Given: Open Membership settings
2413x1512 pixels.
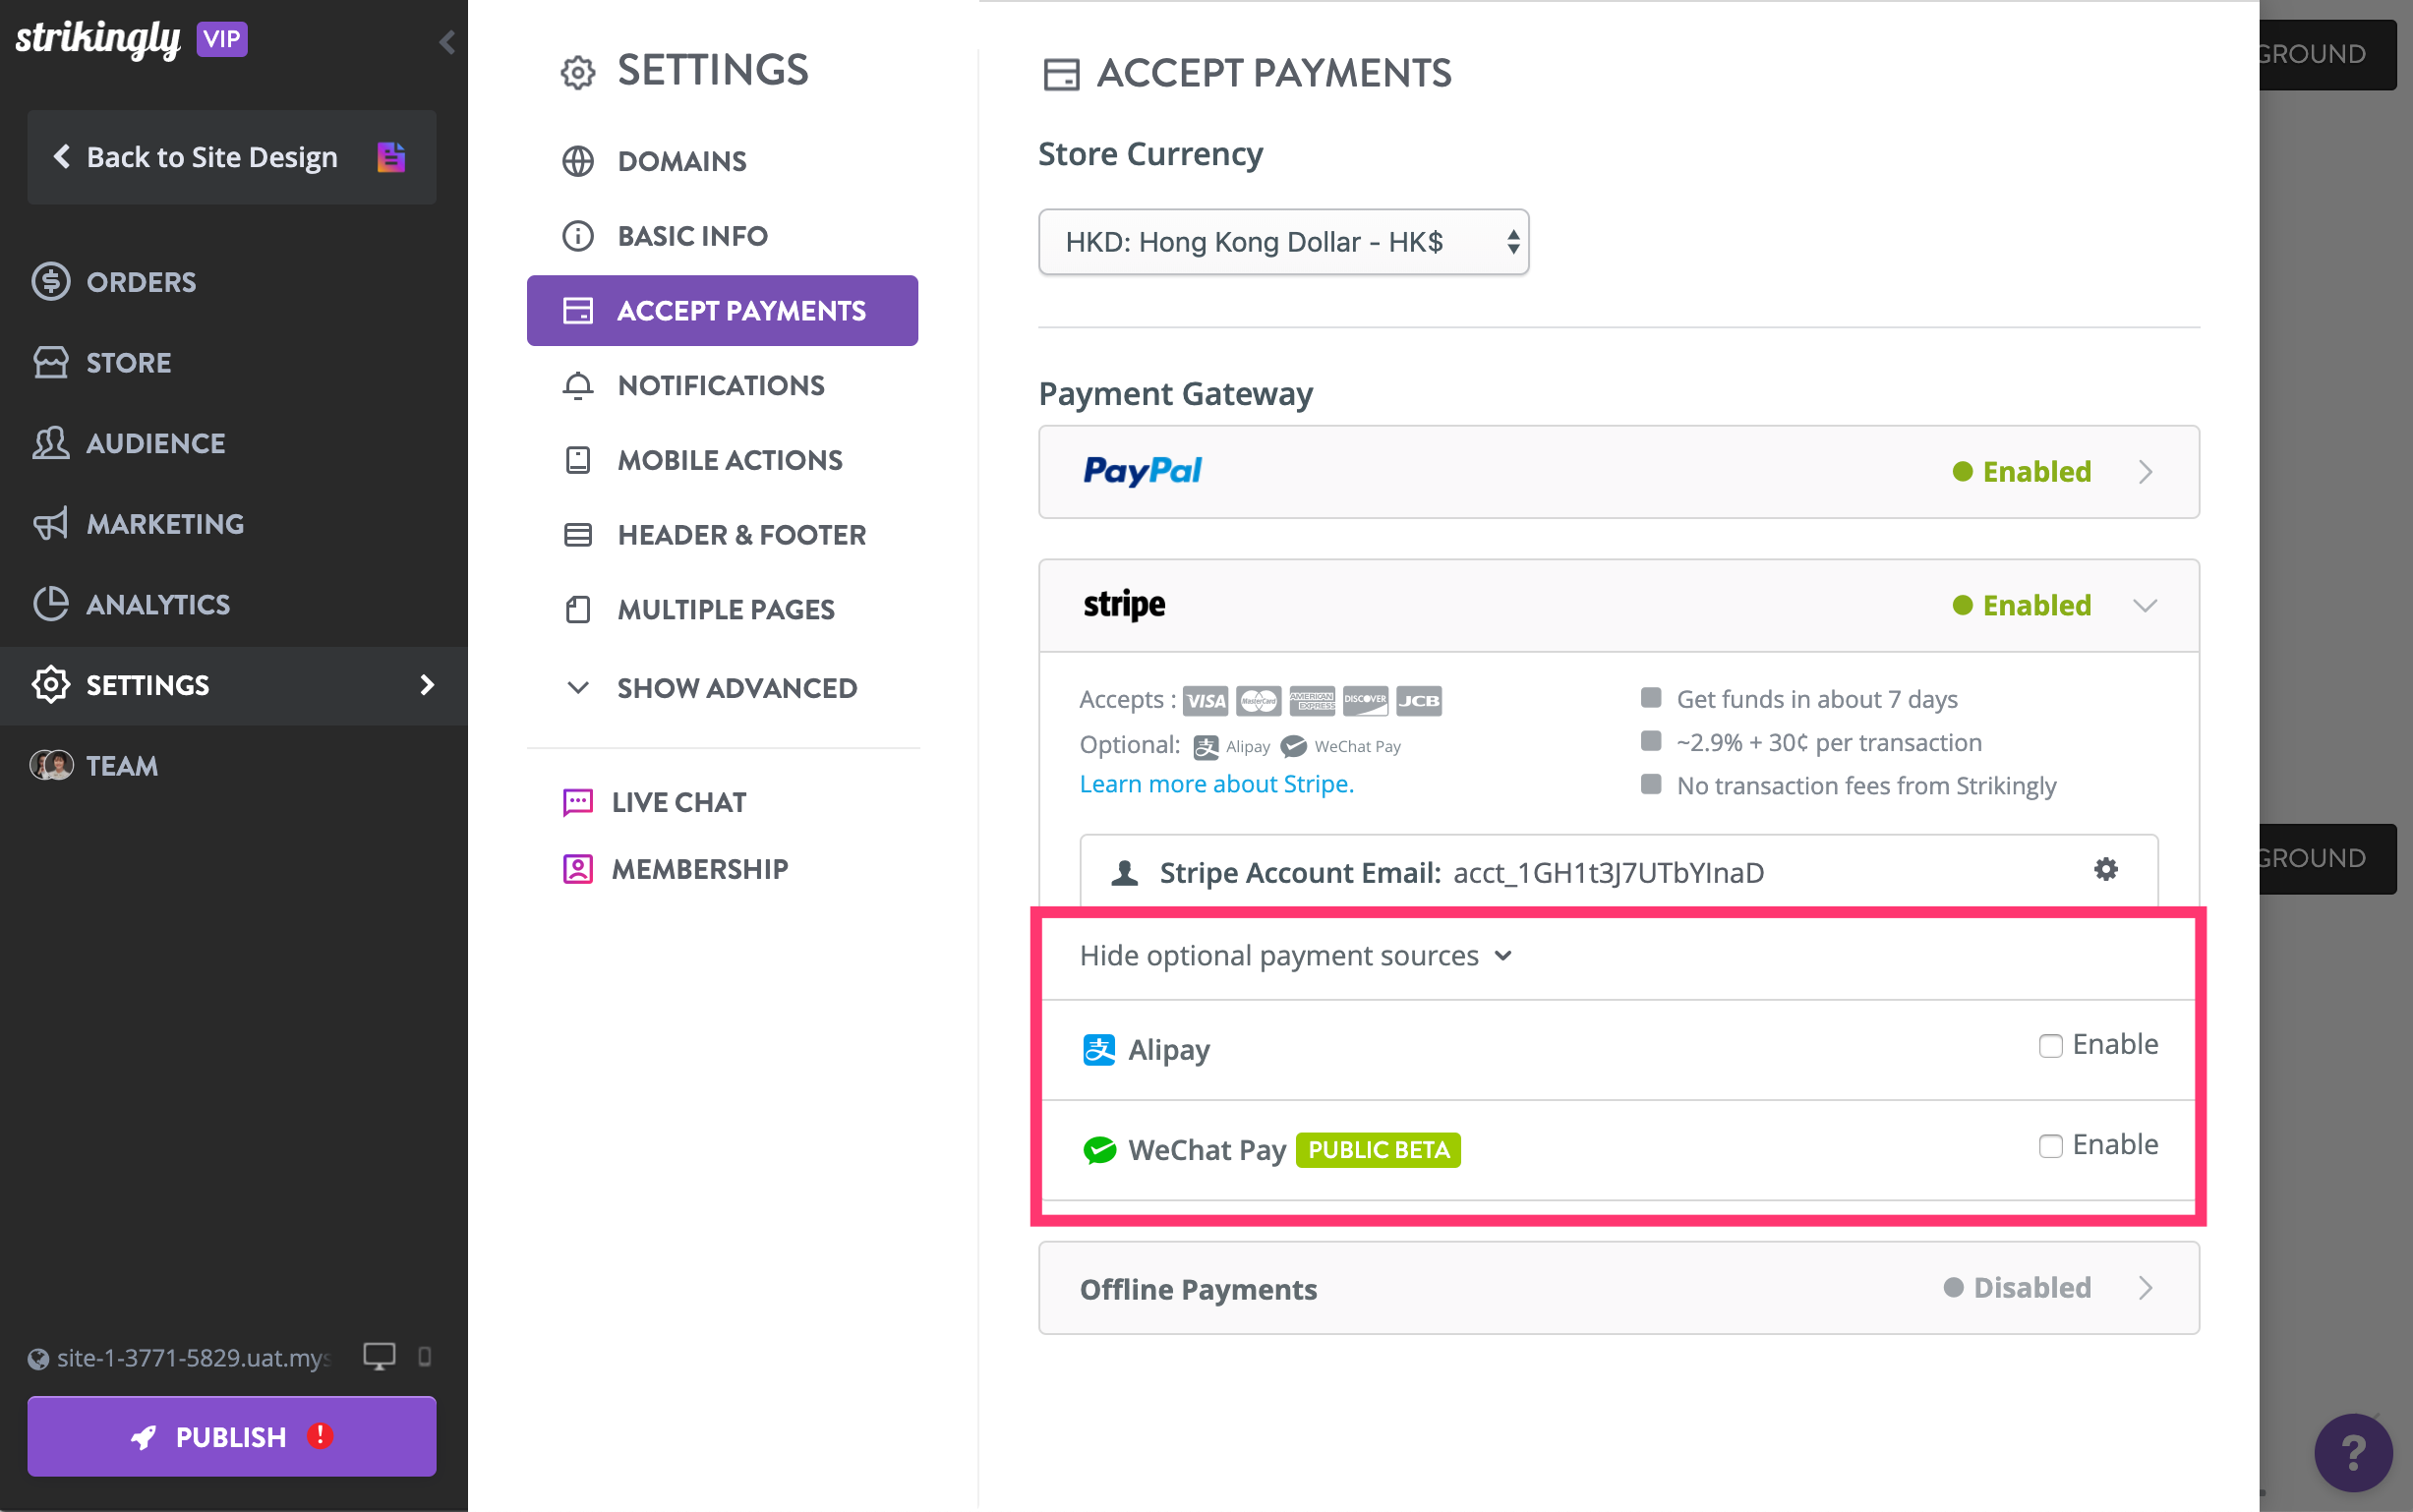Looking at the screenshot, I should point(676,869).
